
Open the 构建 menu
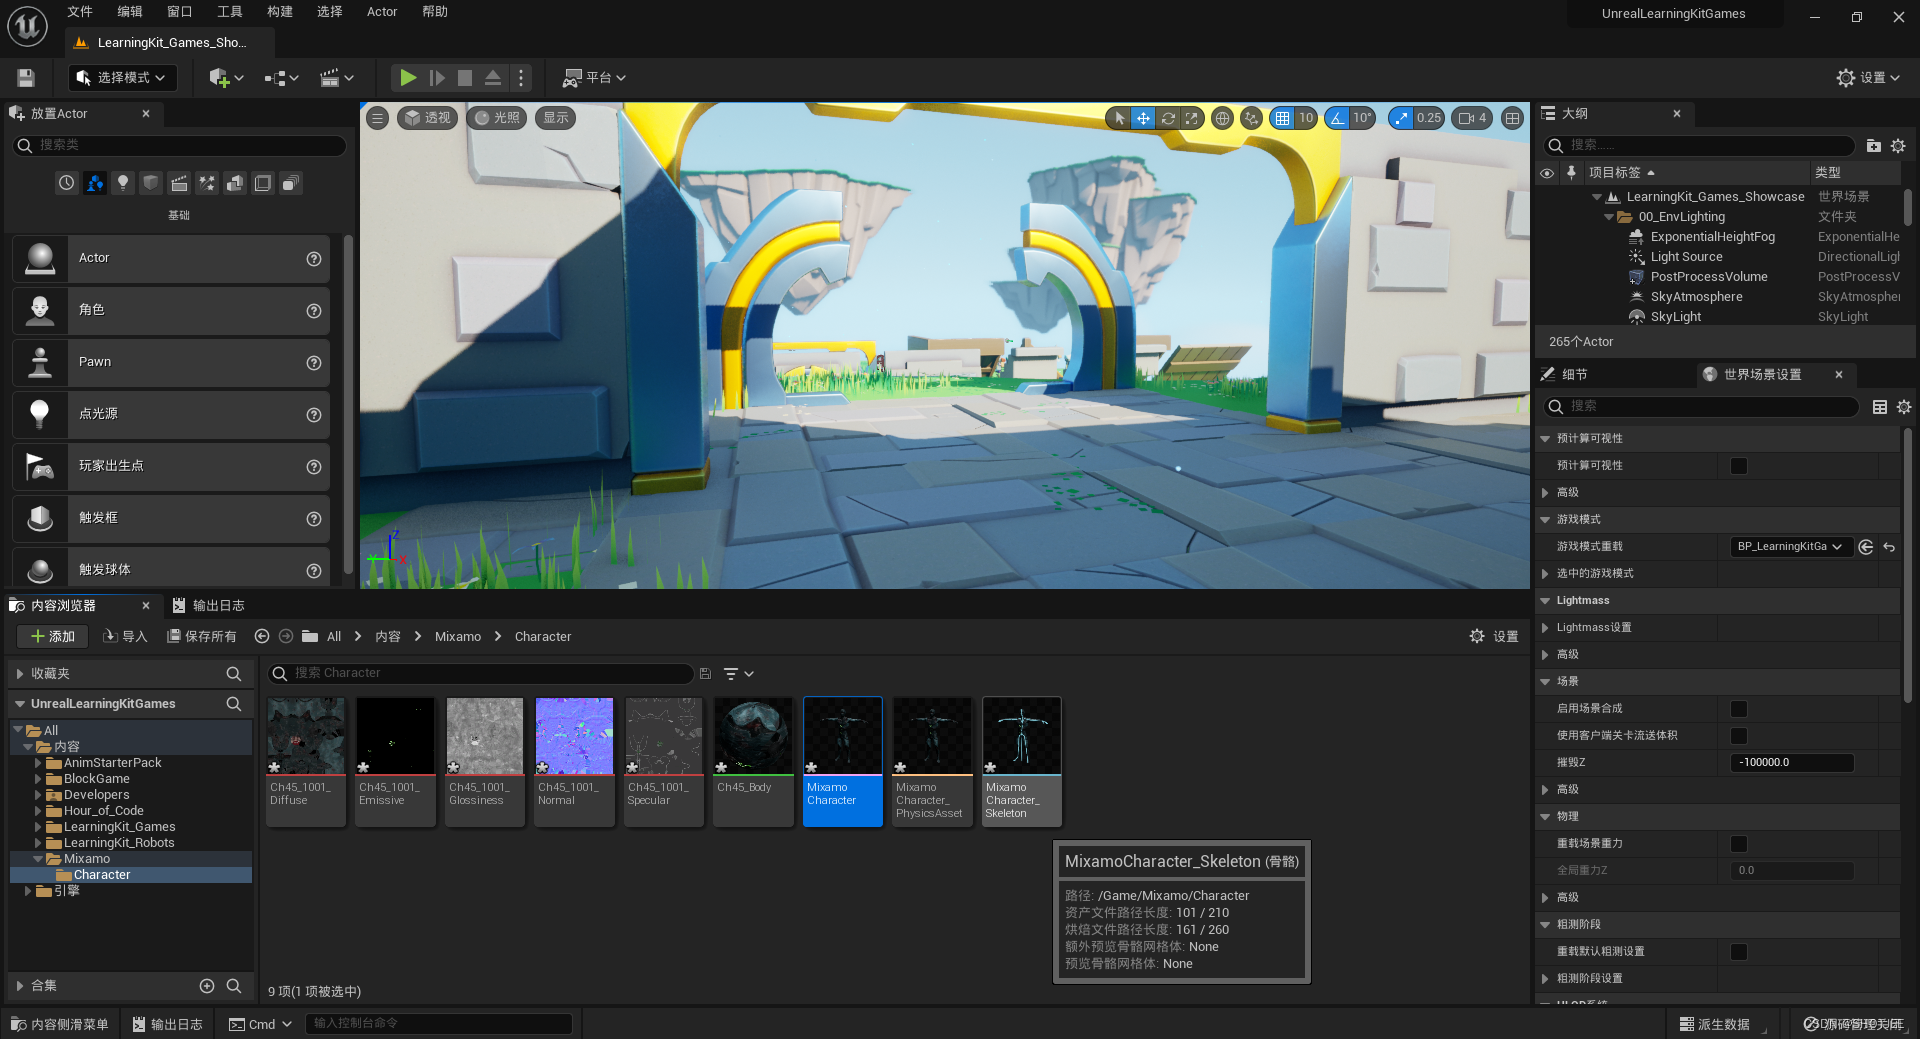pos(280,12)
